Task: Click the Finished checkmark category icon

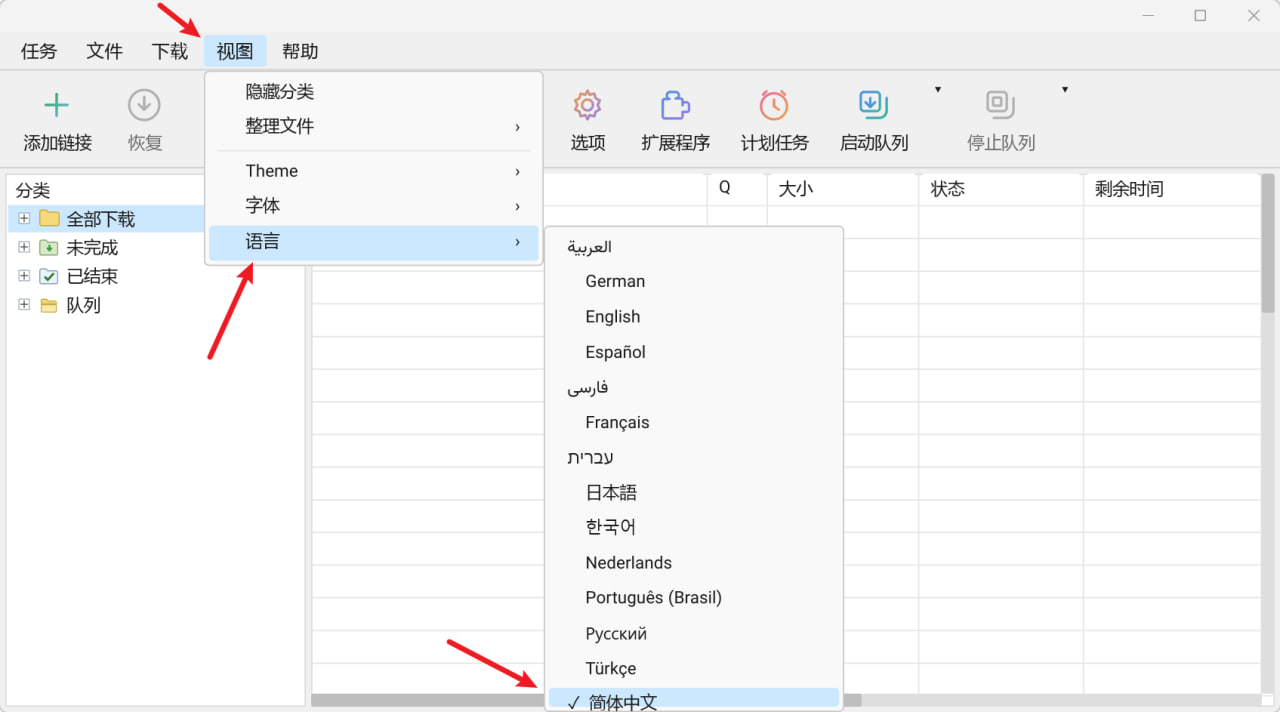Action: click(49, 276)
